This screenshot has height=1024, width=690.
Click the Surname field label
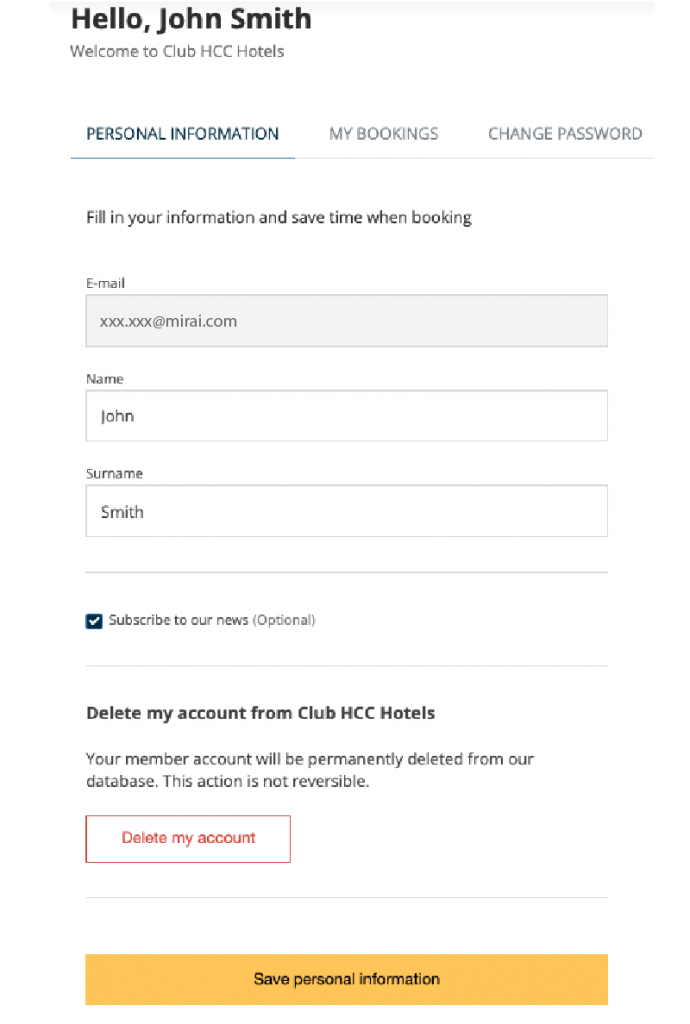[114, 473]
